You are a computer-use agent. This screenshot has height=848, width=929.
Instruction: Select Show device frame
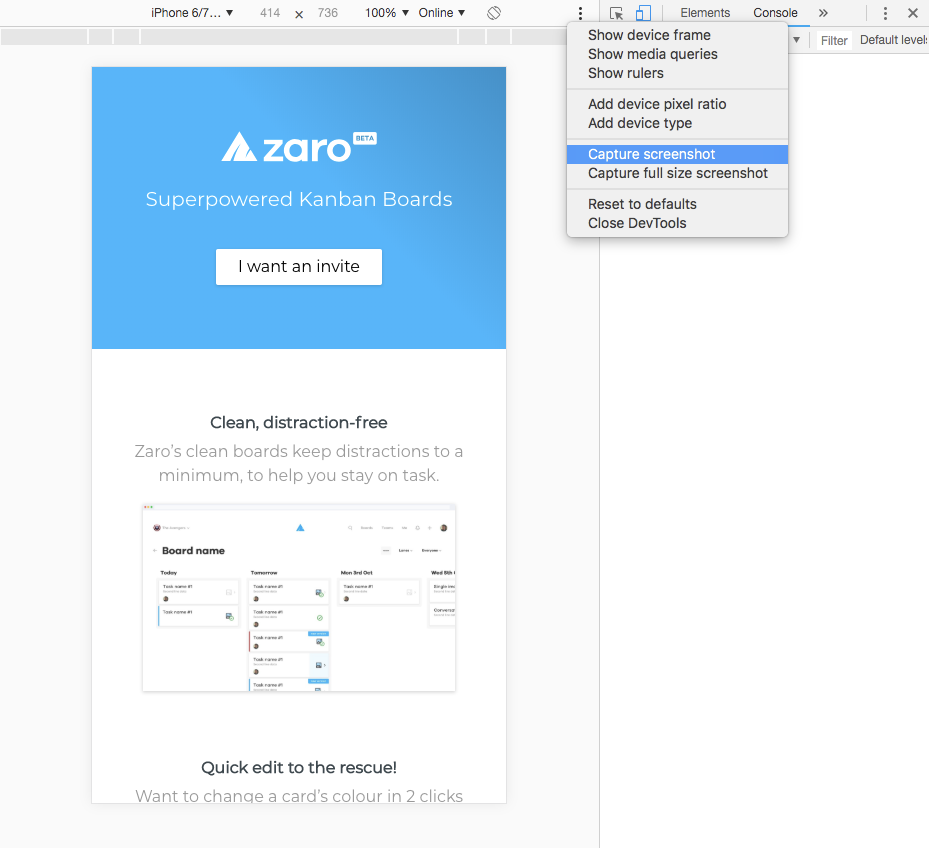(x=677, y=35)
